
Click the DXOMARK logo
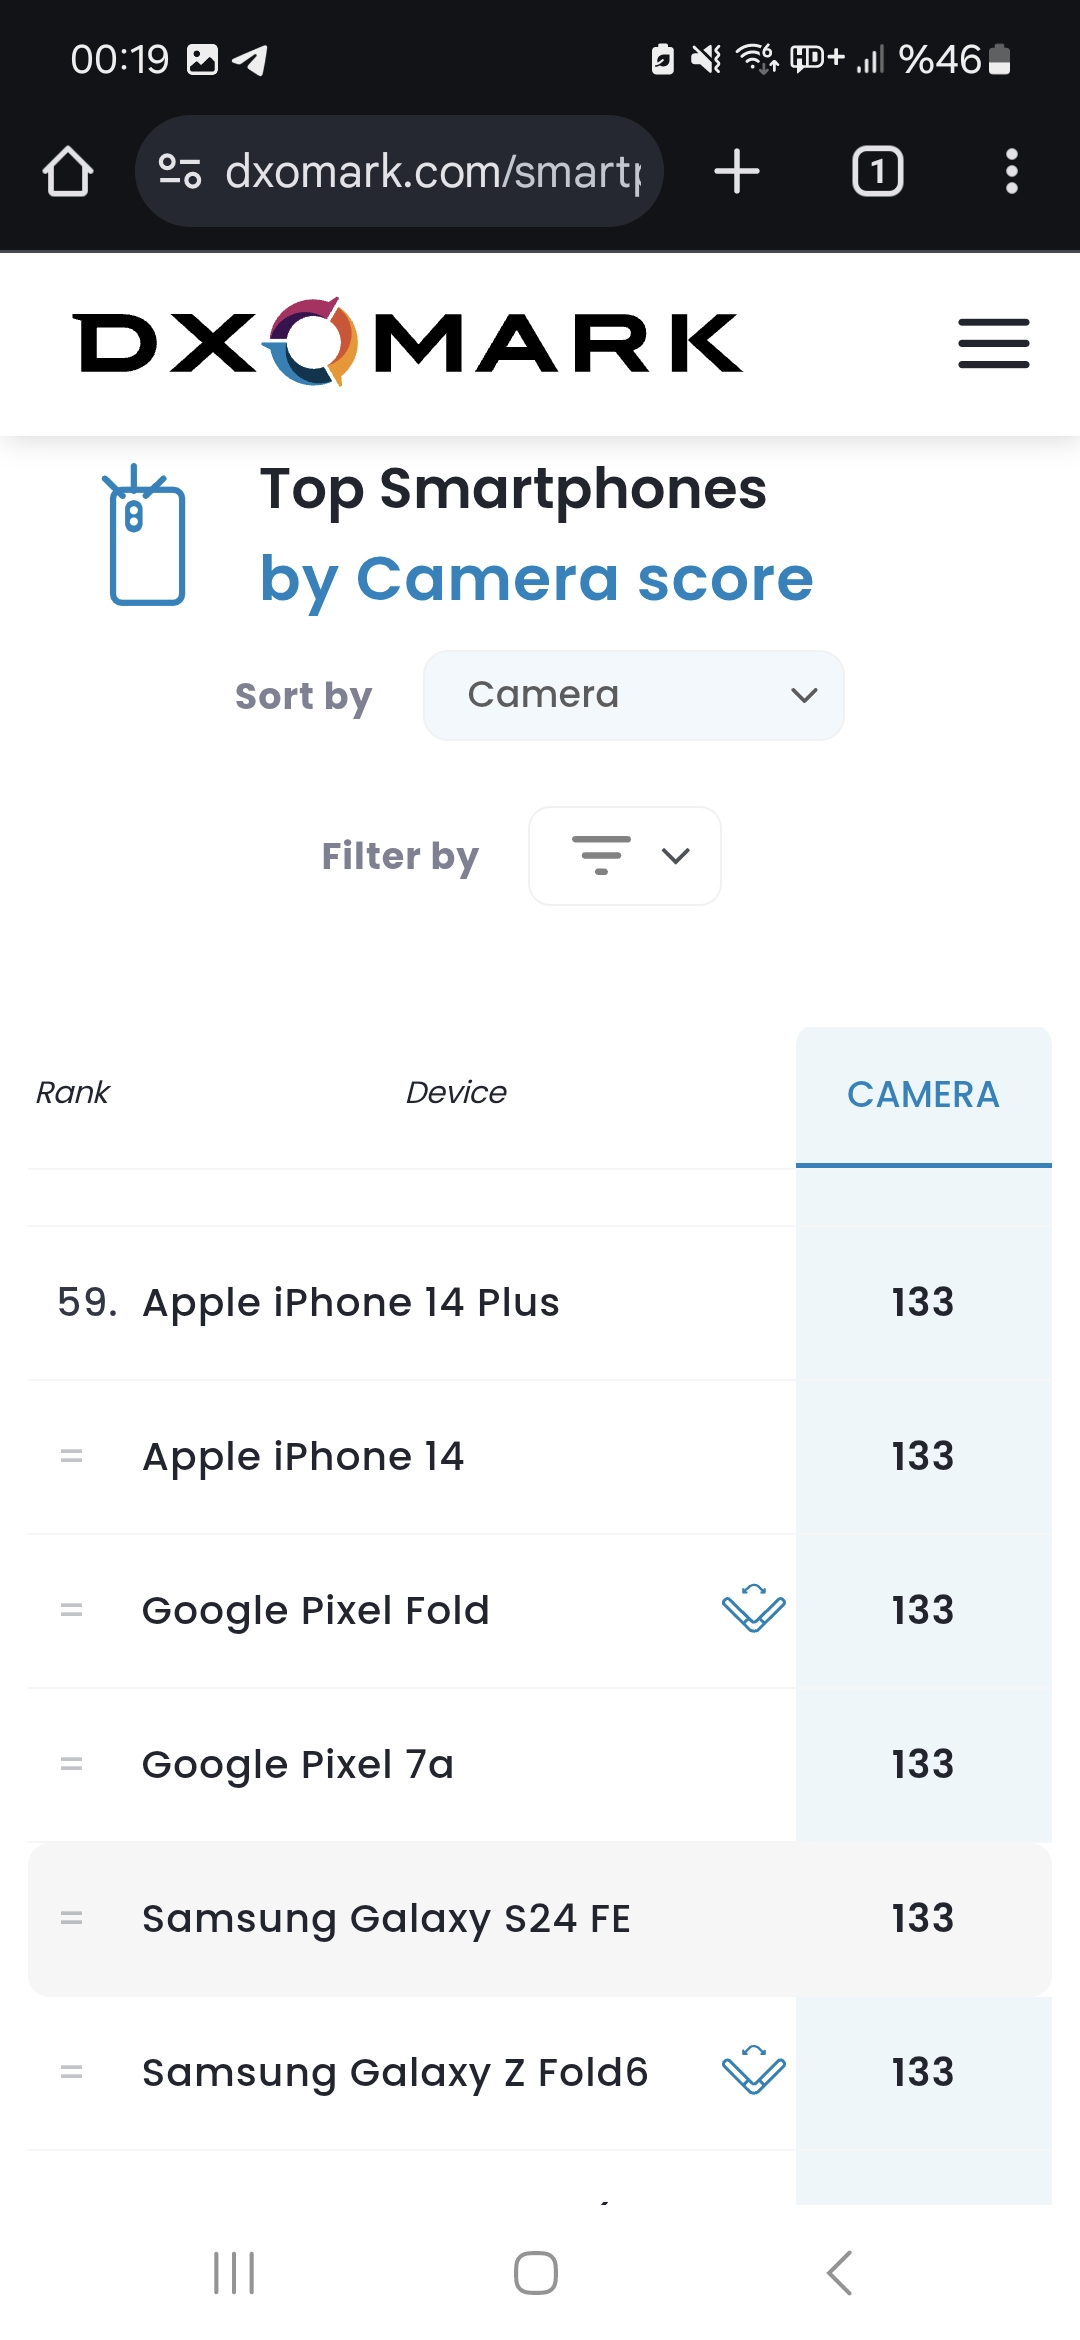point(408,343)
